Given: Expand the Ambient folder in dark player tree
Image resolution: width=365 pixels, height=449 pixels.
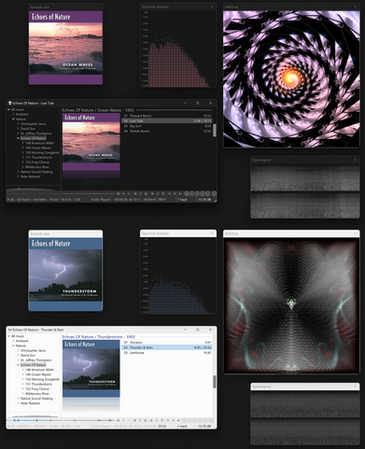Looking at the screenshot, I should pyautogui.click(x=14, y=114).
